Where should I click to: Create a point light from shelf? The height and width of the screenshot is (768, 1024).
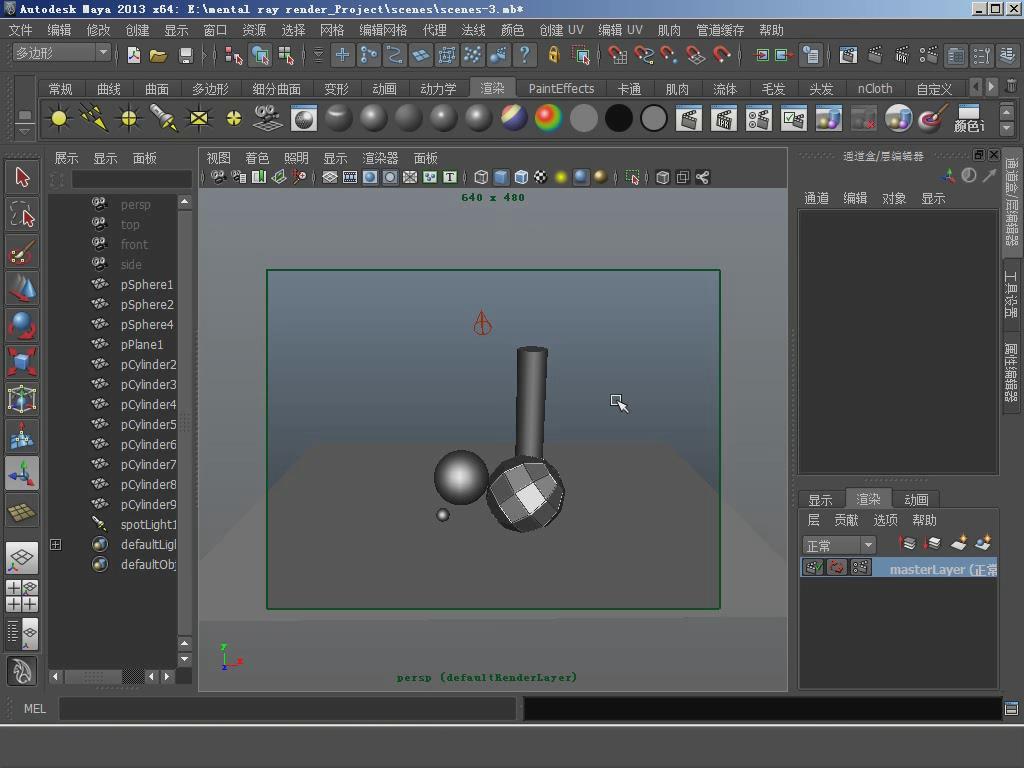[129, 118]
